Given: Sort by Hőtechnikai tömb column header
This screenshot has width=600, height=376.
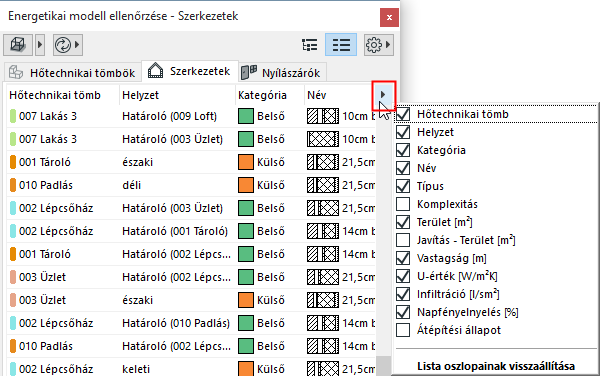Looking at the screenshot, I should [x=55, y=95].
